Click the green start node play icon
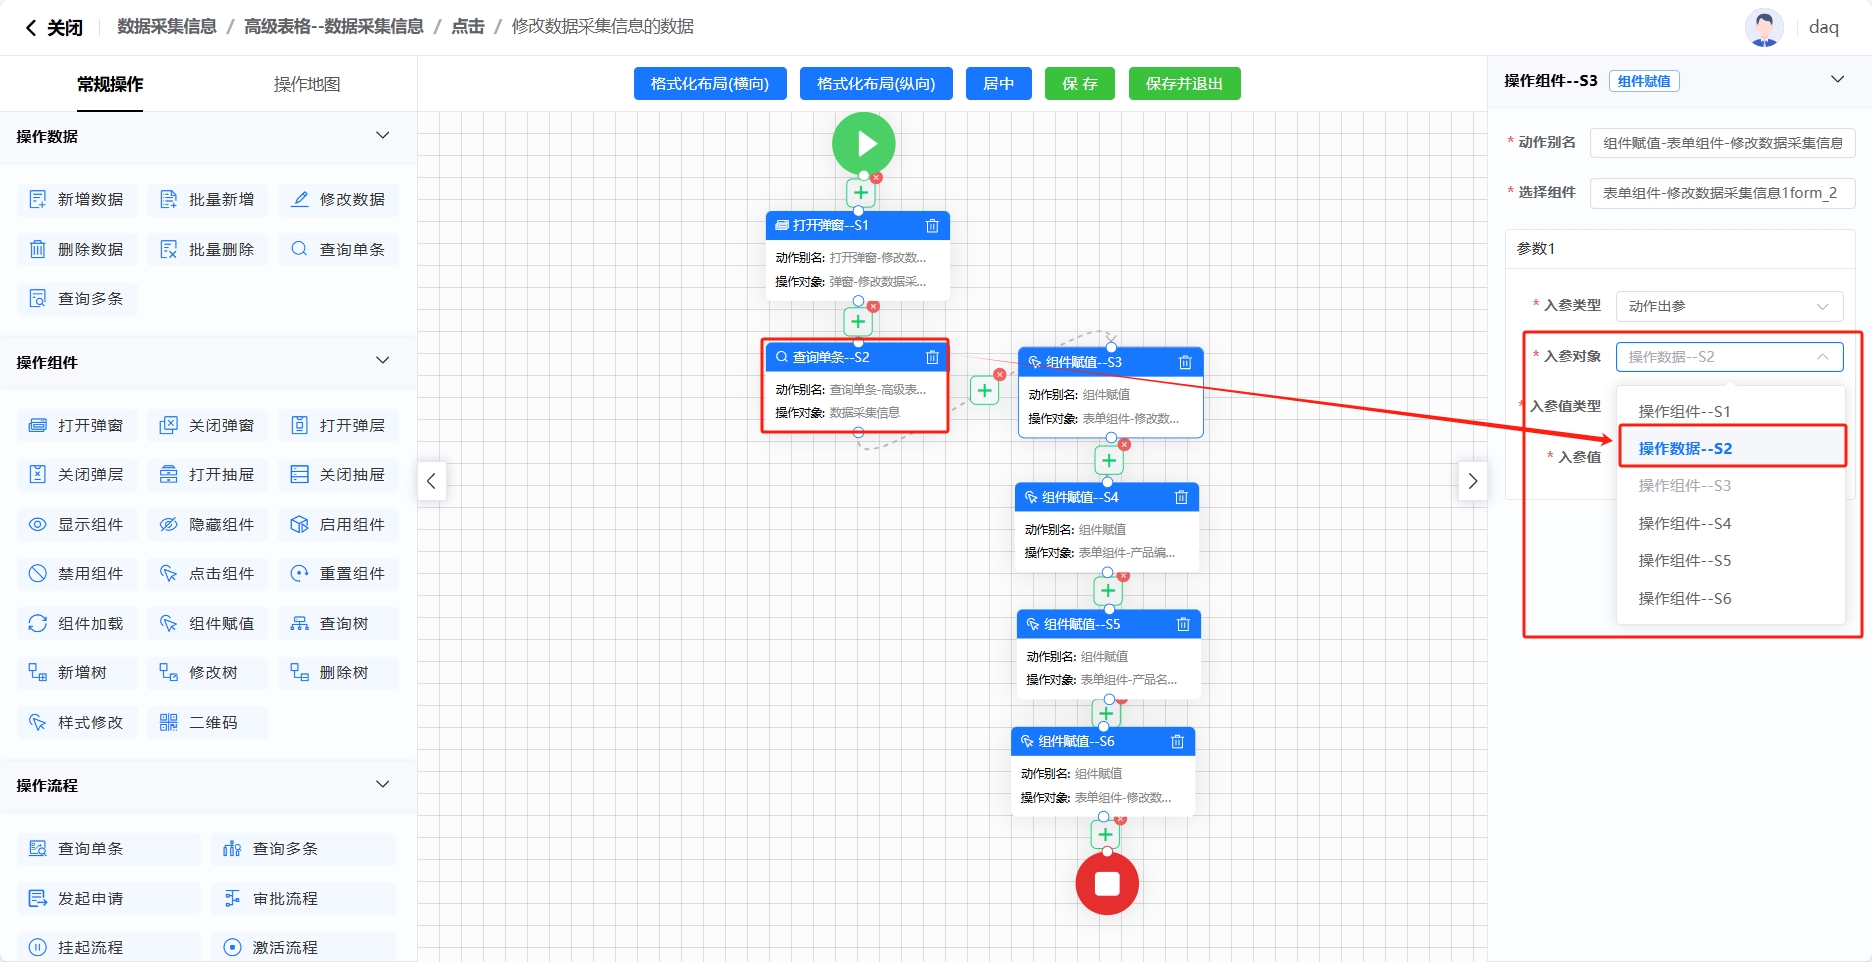Image resolution: width=1872 pixels, height=962 pixels. (863, 143)
